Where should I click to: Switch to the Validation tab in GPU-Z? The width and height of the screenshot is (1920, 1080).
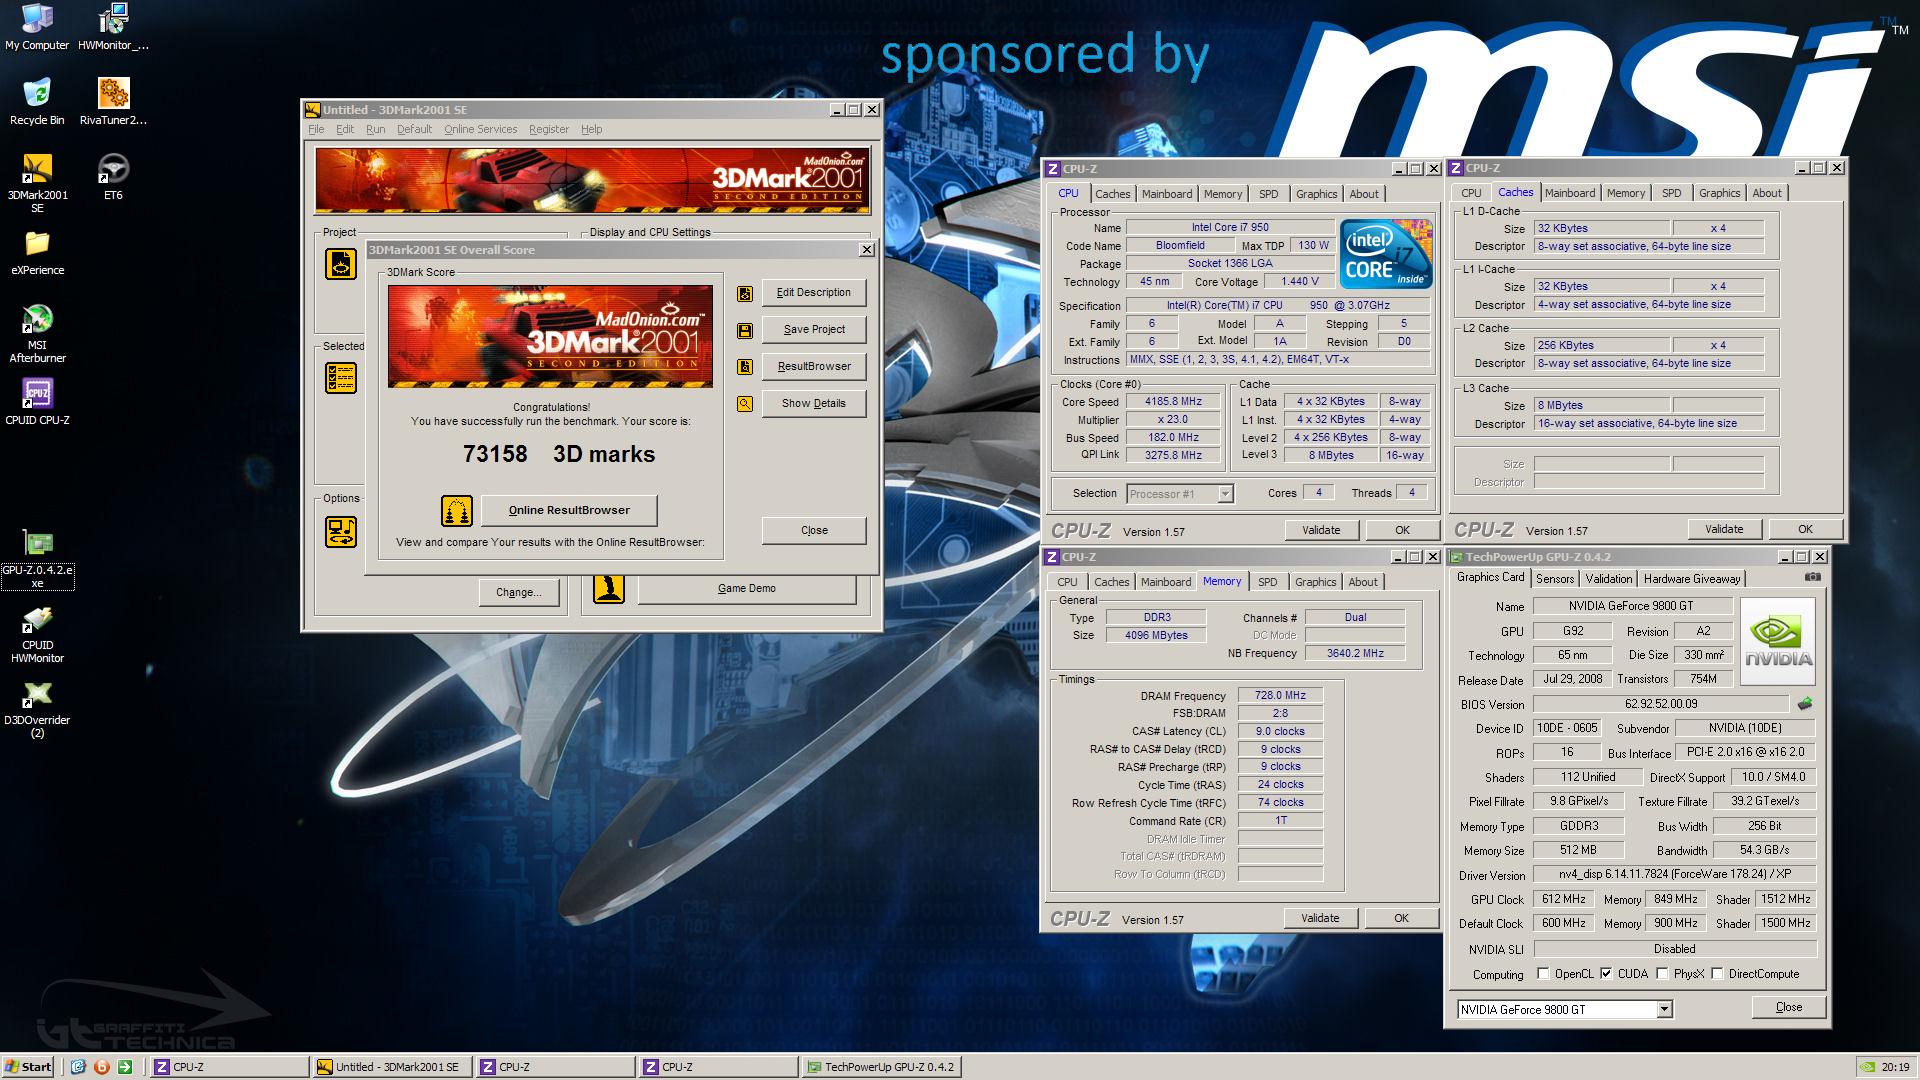tap(1609, 579)
